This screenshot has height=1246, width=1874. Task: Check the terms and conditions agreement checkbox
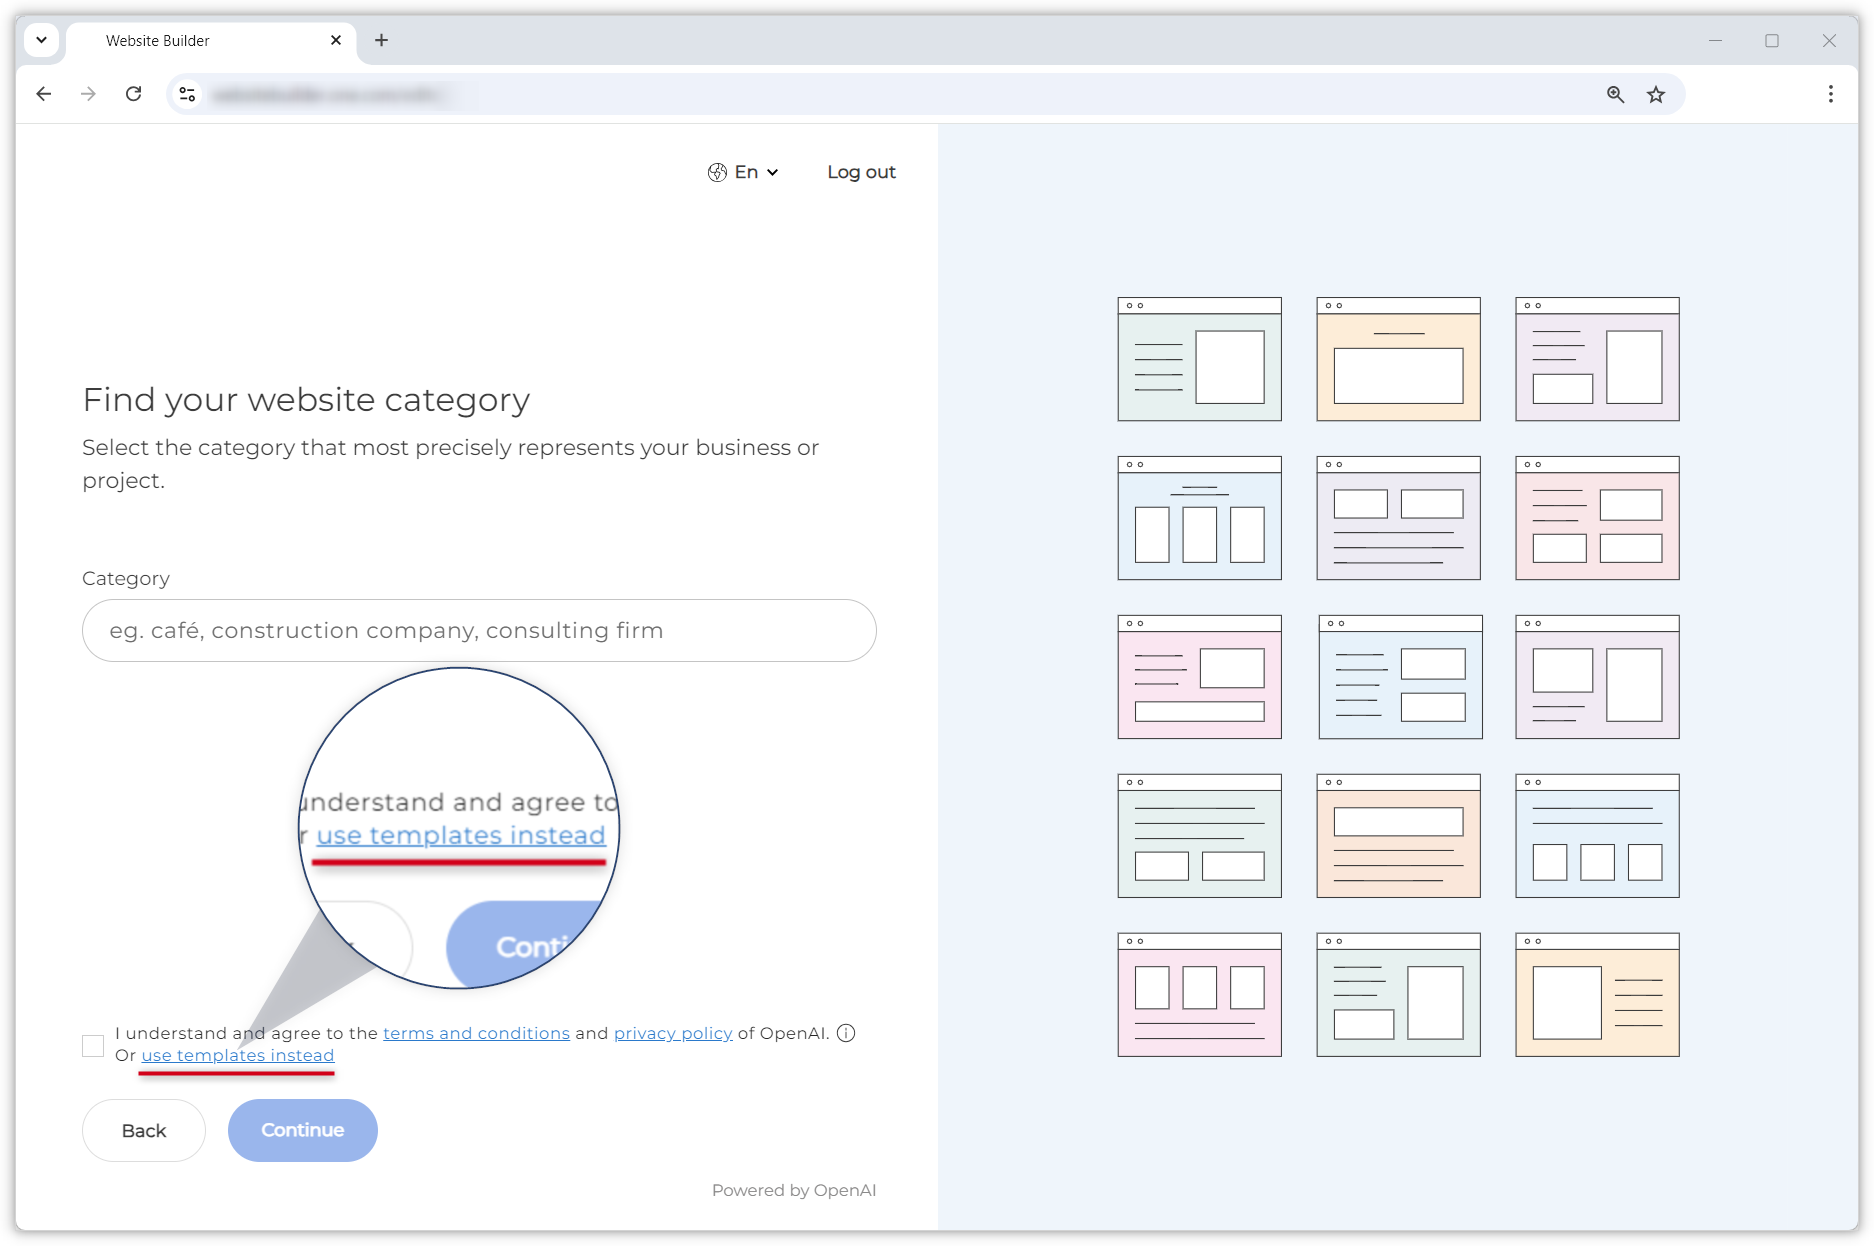93,1045
